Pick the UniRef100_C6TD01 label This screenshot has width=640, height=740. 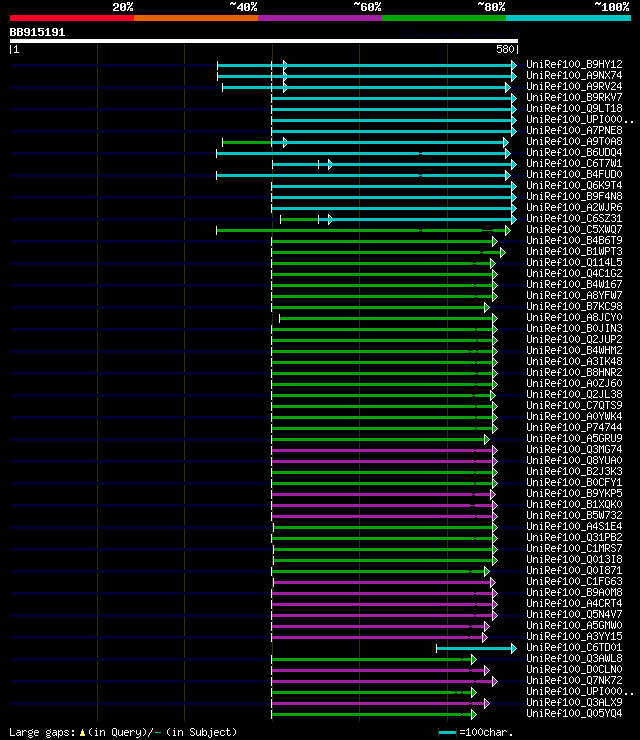tap(574, 647)
